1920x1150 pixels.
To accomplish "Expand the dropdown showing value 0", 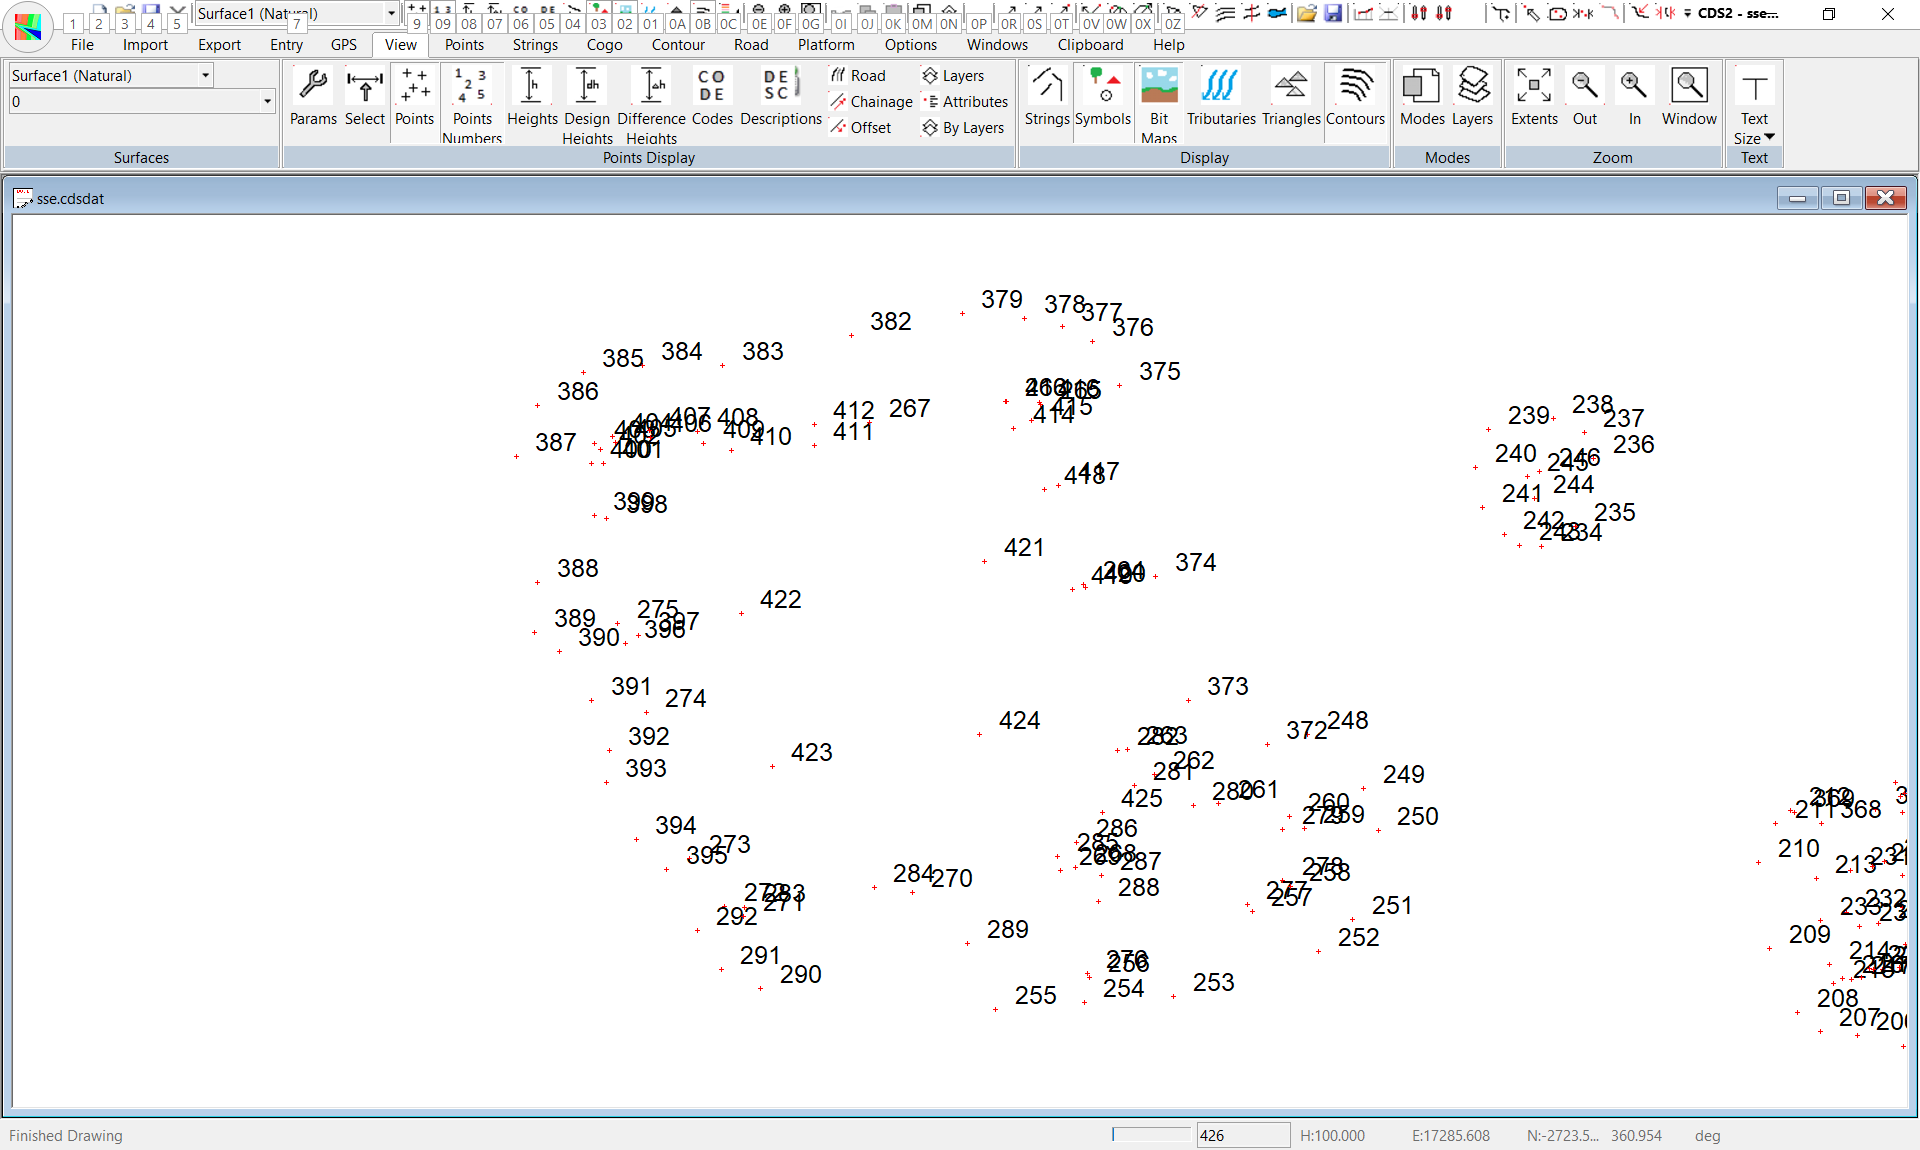I will (267, 101).
